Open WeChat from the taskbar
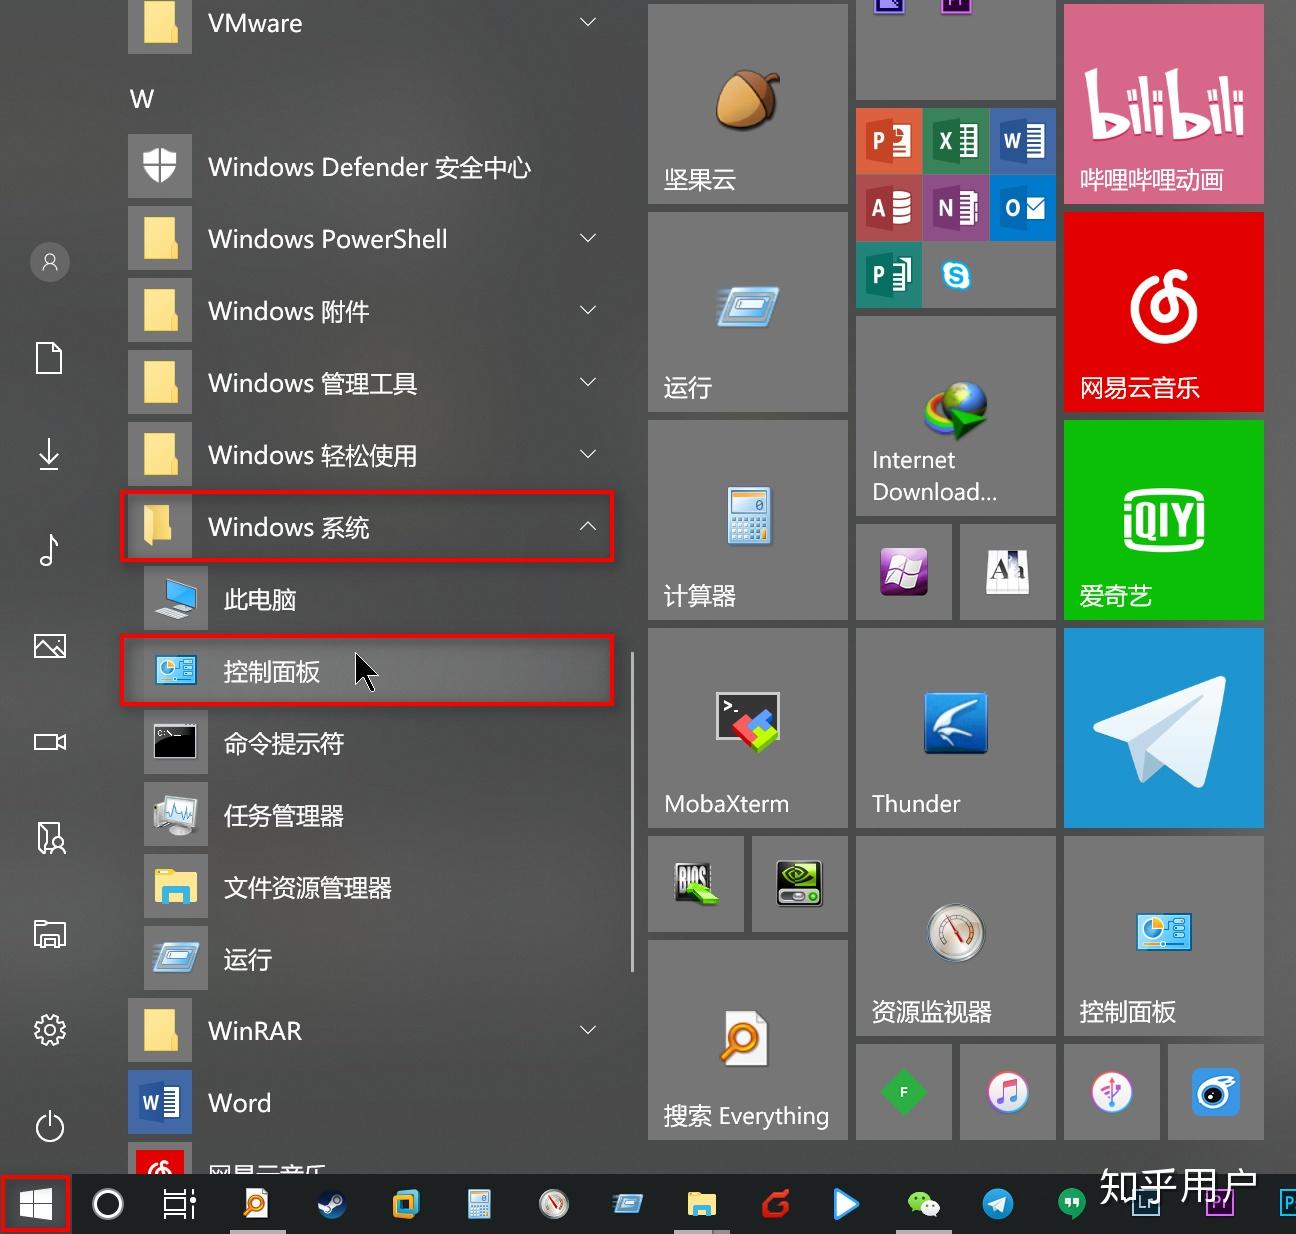Image resolution: width=1296 pixels, height=1234 pixels. point(923,1204)
